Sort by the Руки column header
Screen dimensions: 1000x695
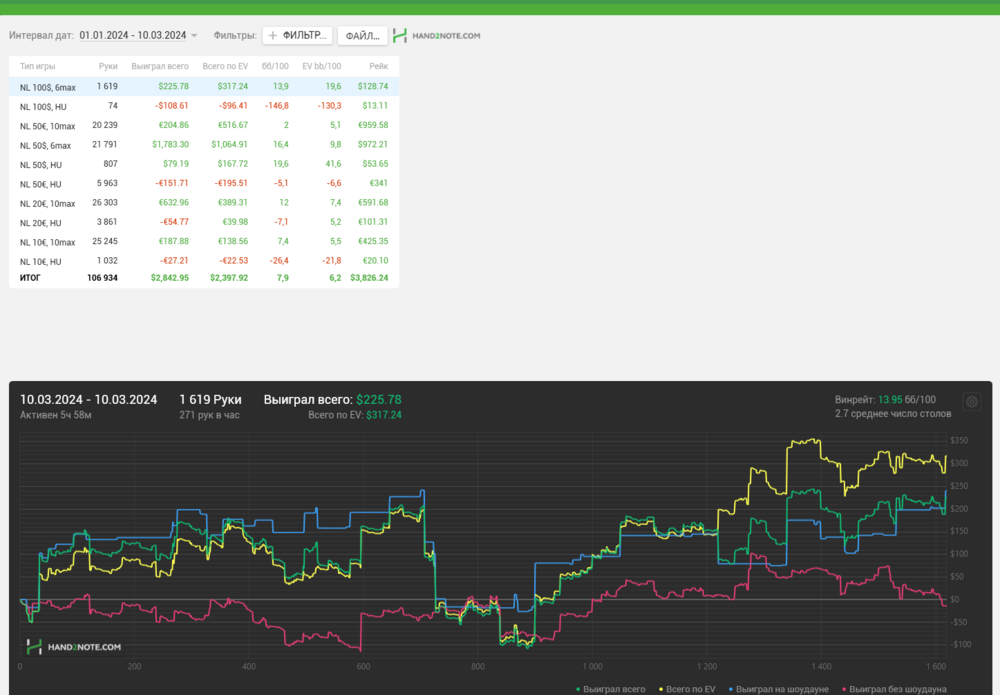click(108, 66)
